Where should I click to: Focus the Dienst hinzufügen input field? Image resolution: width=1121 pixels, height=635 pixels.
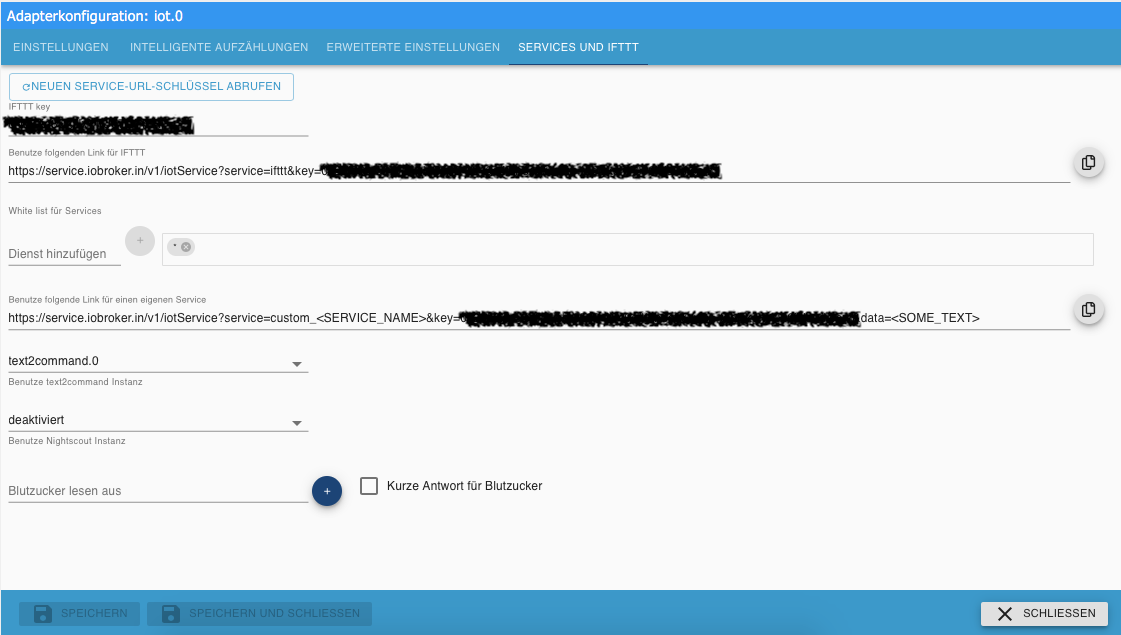point(63,254)
